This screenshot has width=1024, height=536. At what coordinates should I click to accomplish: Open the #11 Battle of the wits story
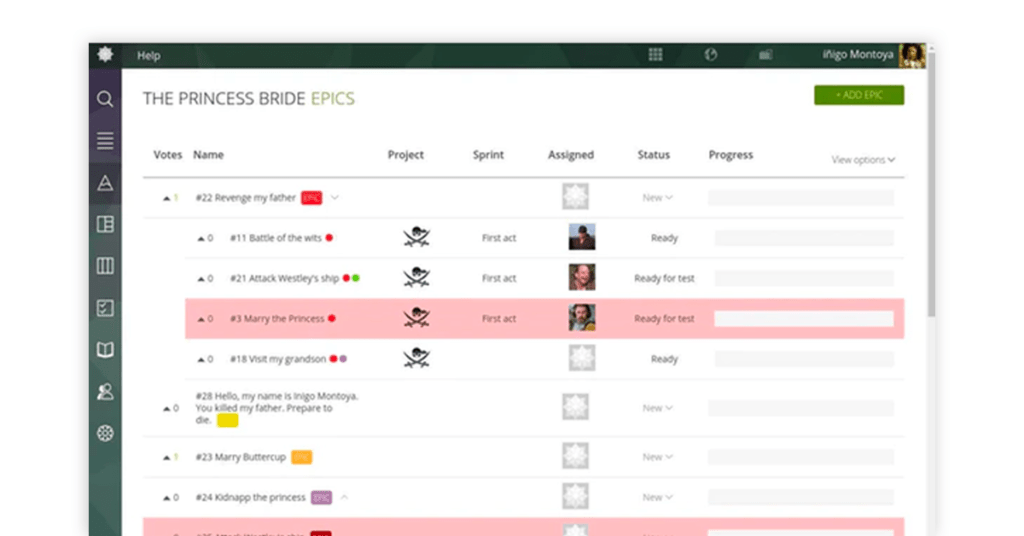[x=276, y=238]
